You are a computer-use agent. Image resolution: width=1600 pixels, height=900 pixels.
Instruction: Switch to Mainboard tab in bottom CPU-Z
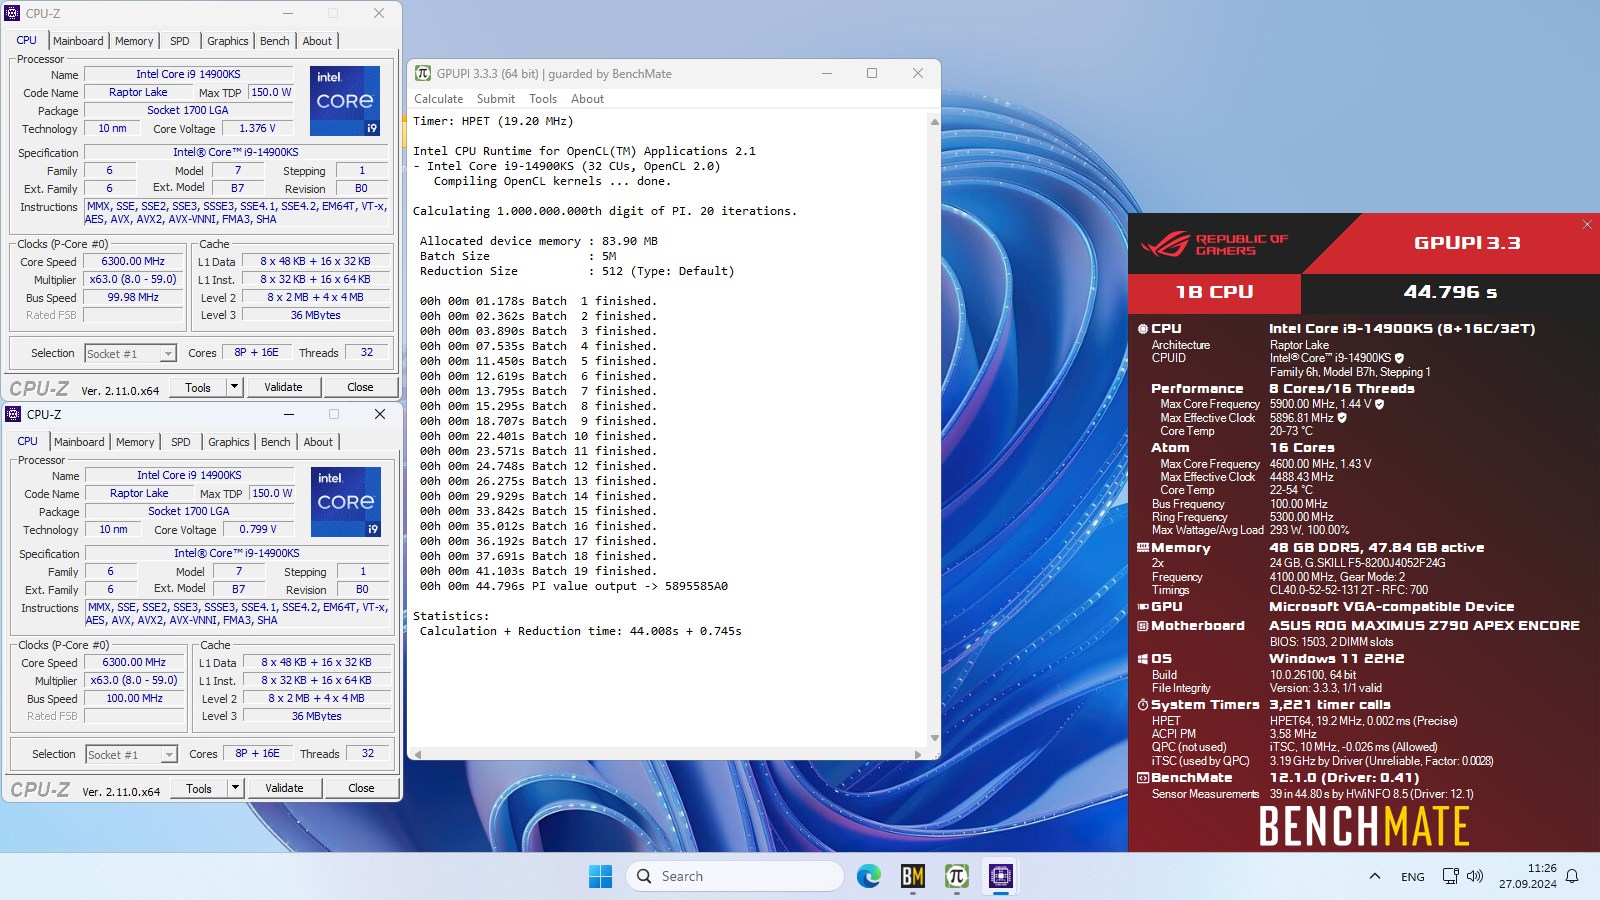click(x=79, y=442)
